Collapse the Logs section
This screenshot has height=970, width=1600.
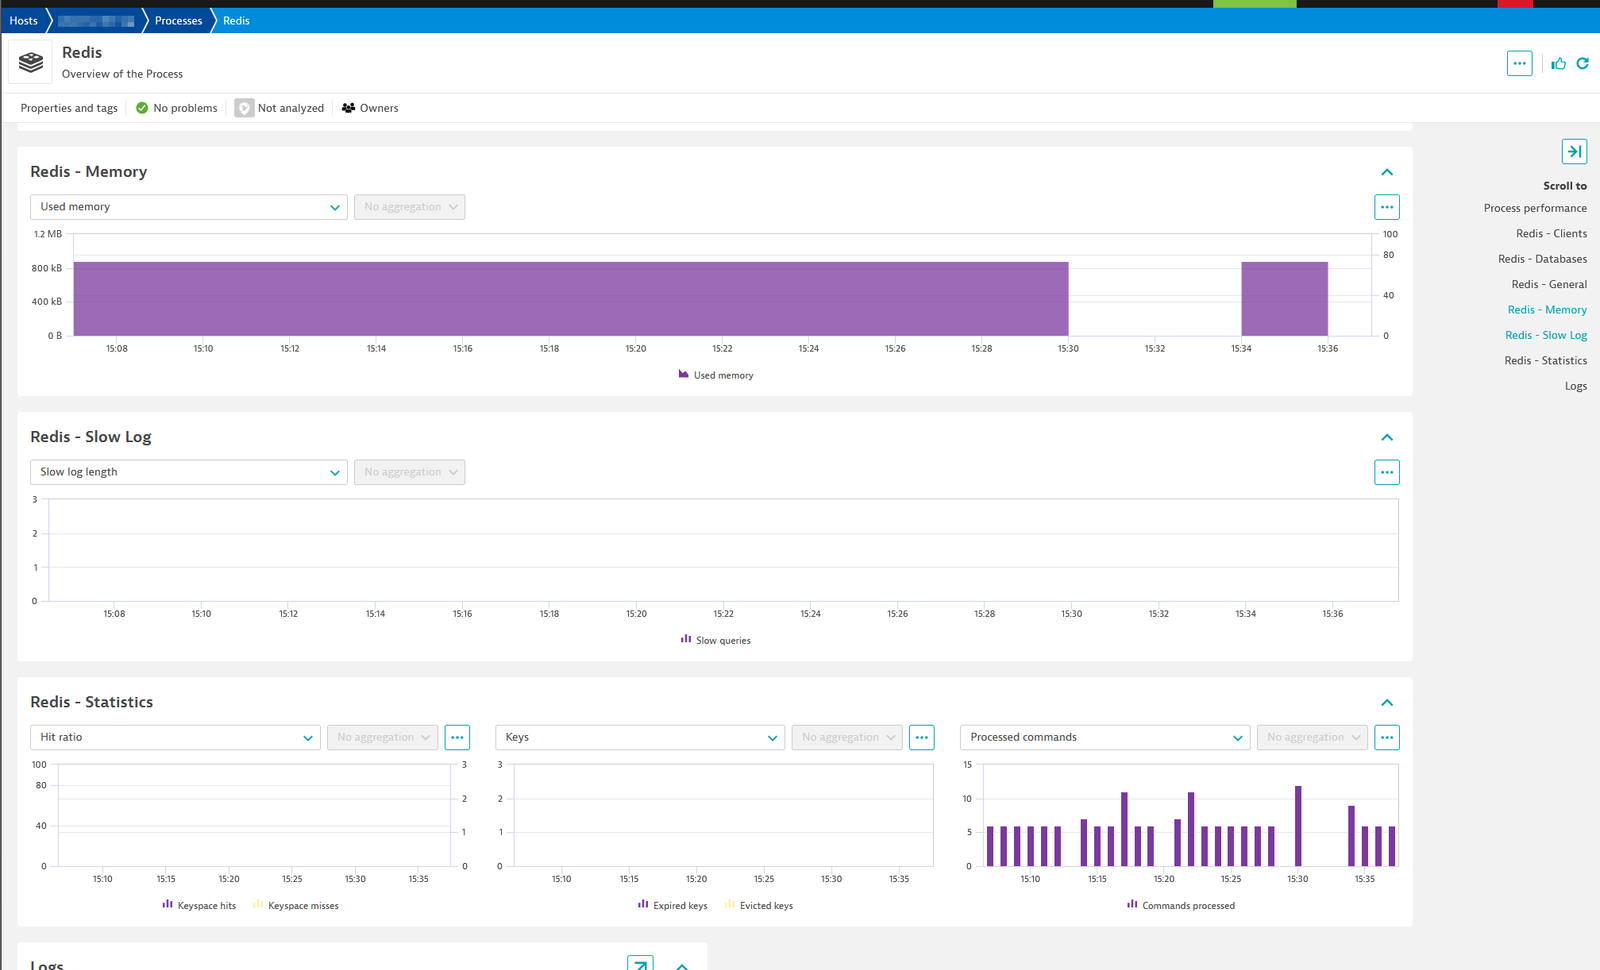(x=682, y=966)
